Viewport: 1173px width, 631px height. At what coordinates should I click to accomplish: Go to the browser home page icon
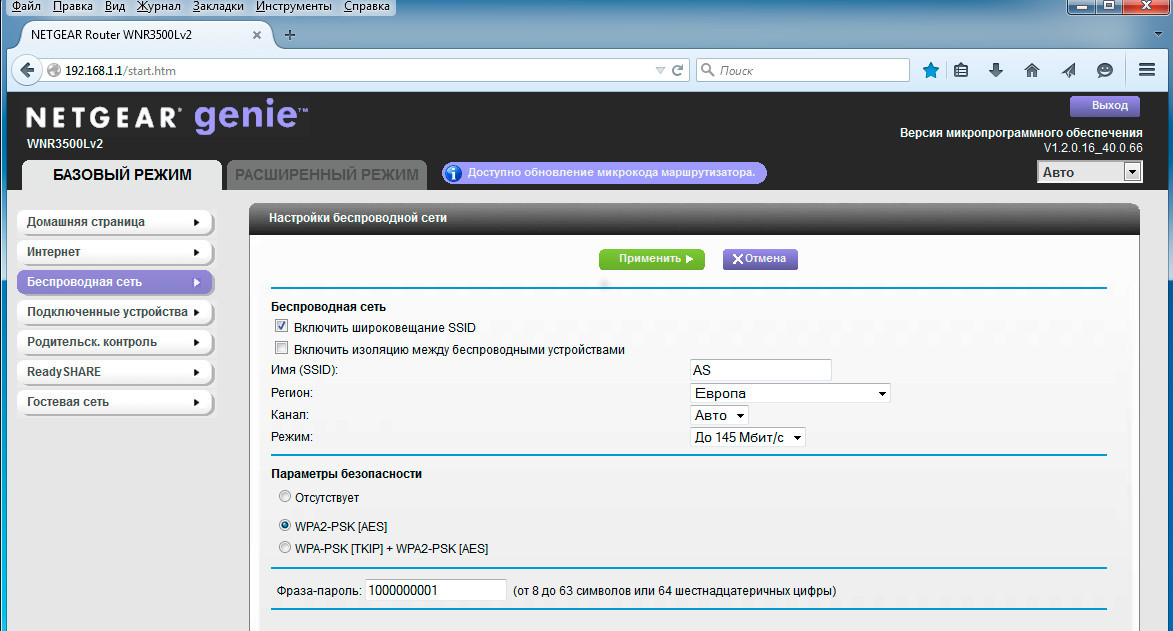[1032, 70]
